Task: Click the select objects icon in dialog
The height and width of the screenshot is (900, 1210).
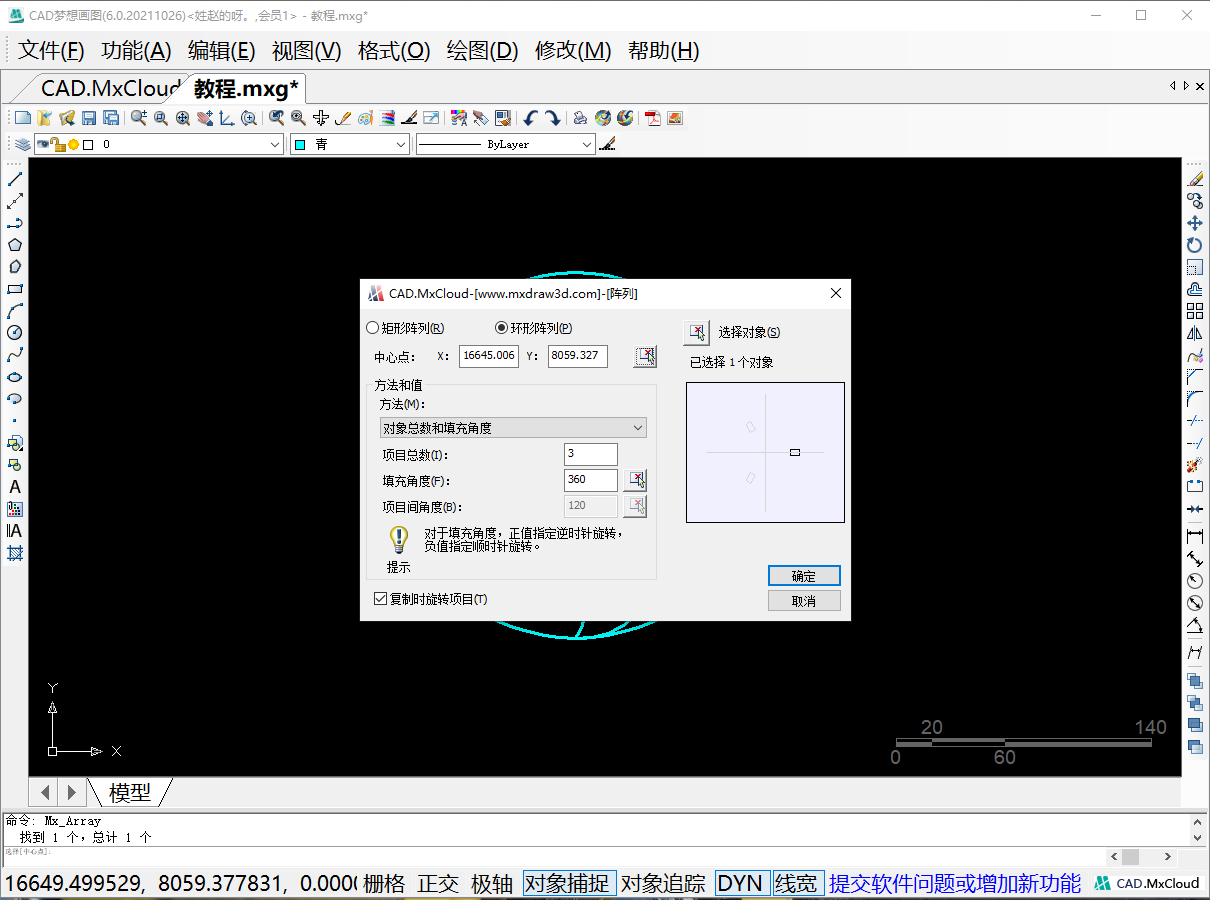Action: pos(696,333)
